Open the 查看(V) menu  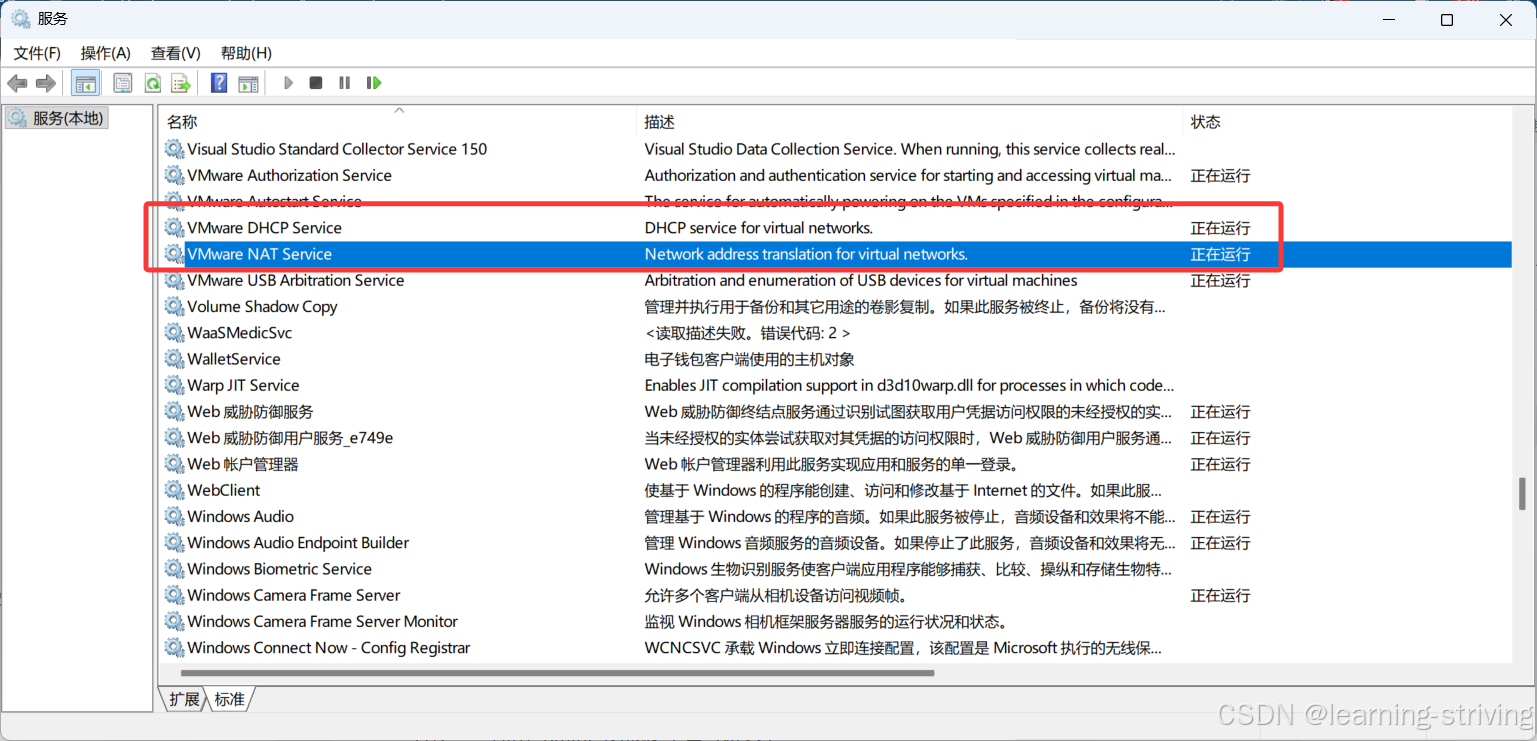coord(176,53)
